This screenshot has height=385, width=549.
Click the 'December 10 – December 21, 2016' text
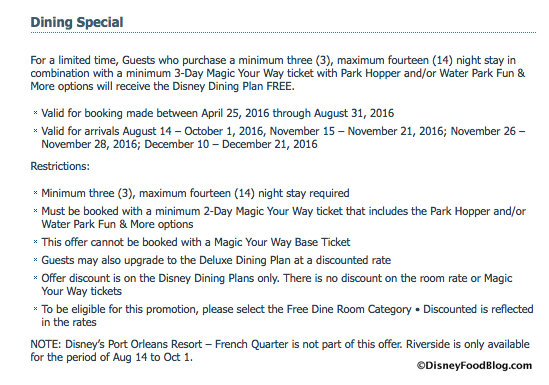pyautogui.click(x=231, y=144)
